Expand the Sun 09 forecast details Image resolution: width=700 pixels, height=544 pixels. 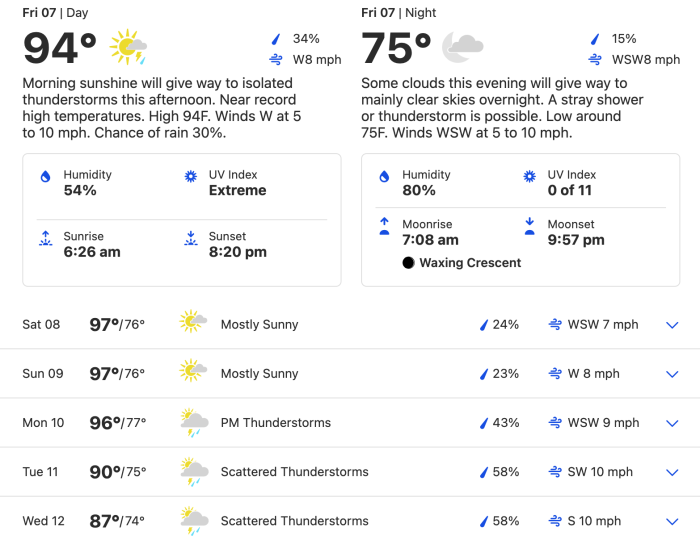672,374
